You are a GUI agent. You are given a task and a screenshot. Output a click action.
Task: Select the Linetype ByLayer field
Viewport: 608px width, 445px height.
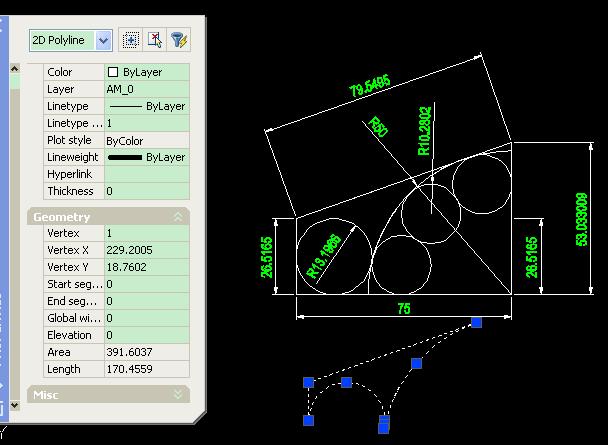[147, 106]
